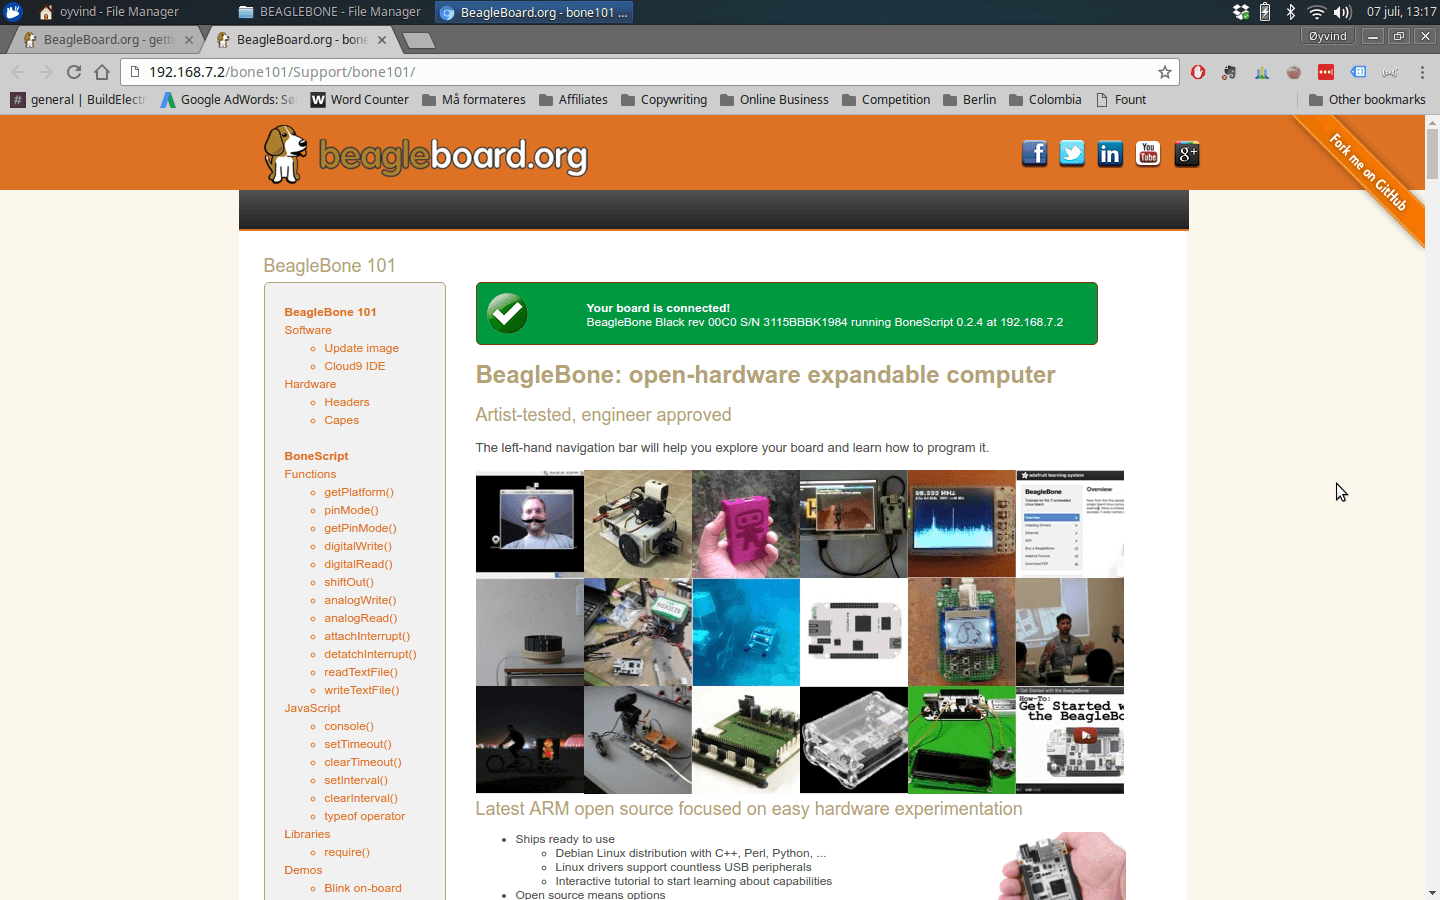Click the volume speaker tray icon

click(x=1343, y=12)
